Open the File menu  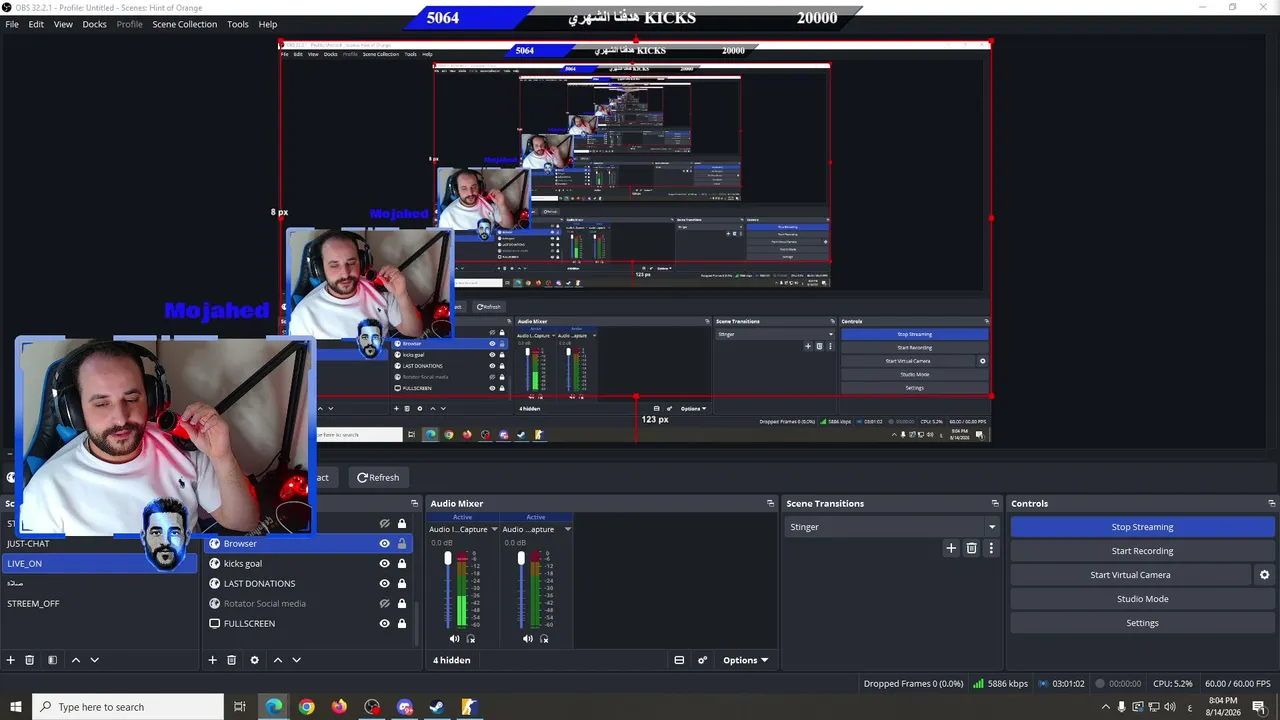(12, 24)
